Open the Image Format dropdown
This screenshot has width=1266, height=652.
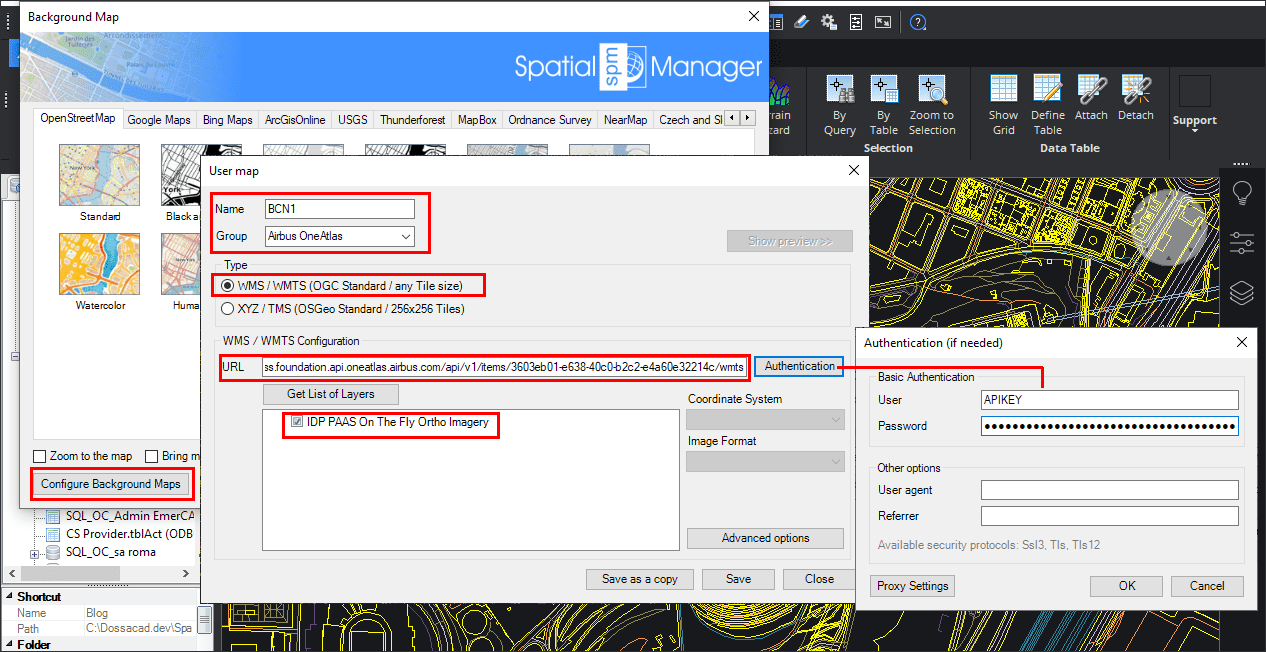pos(766,461)
